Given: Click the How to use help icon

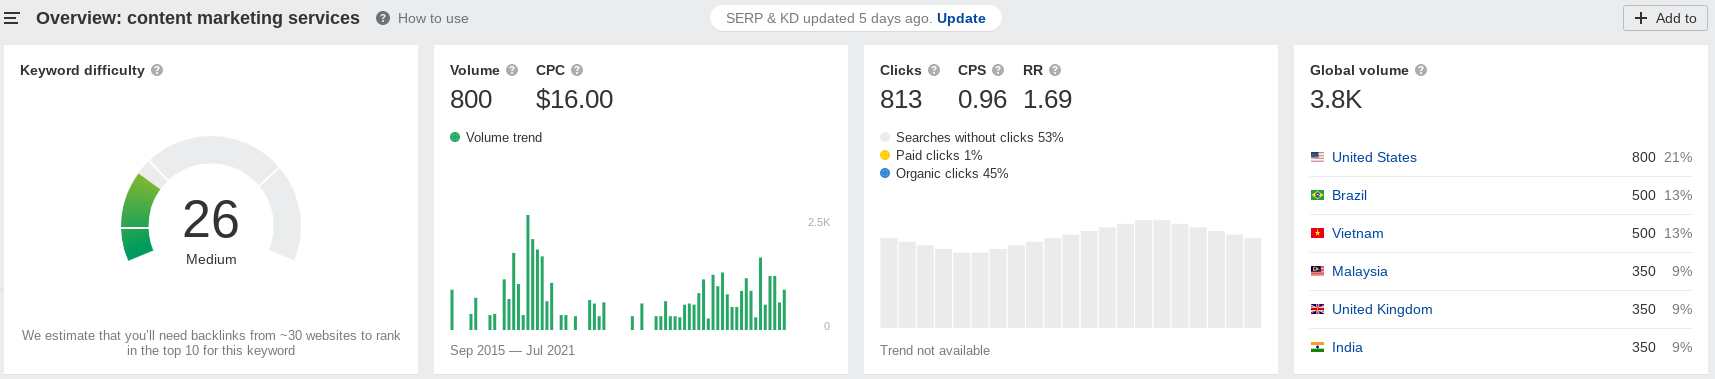Looking at the screenshot, I should tap(383, 18).
